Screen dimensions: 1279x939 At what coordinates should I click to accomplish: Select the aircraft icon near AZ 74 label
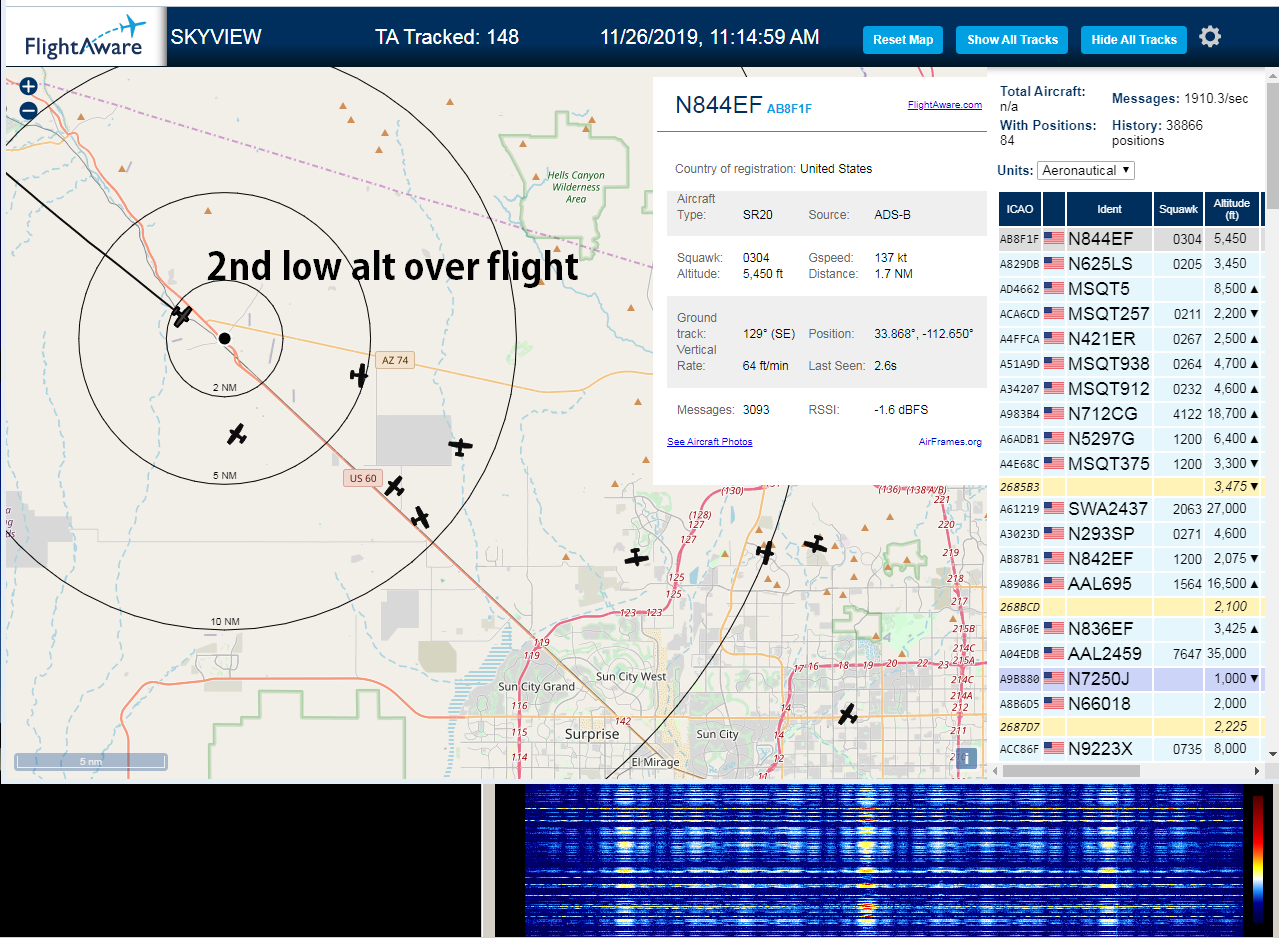360,375
